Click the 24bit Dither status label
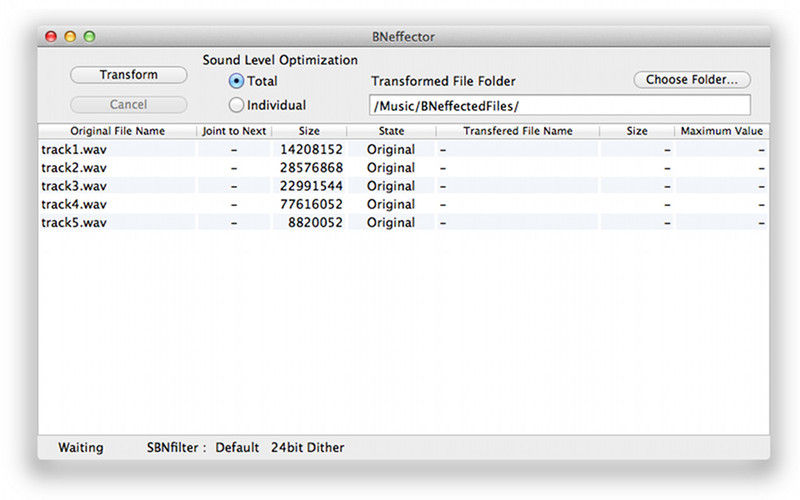The height and width of the screenshot is (500, 800). [x=308, y=447]
